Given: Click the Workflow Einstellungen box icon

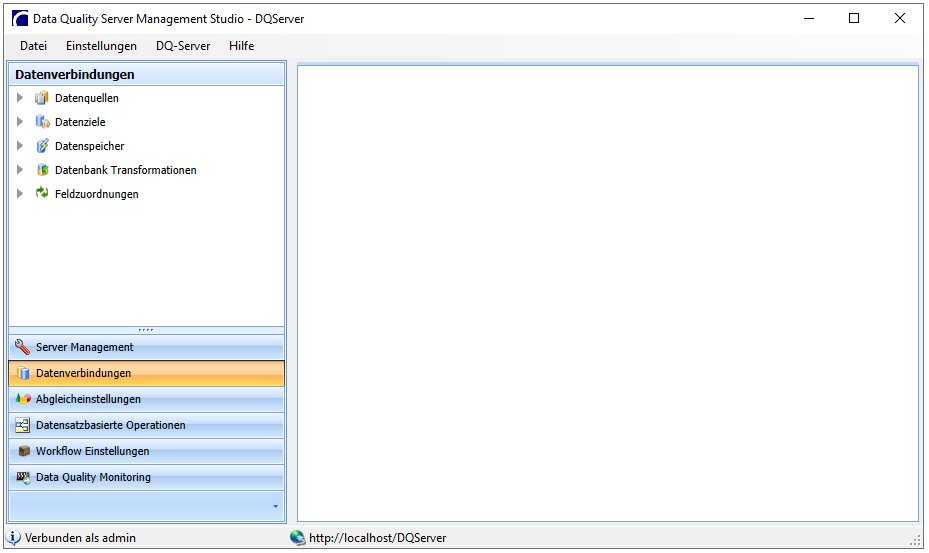Looking at the screenshot, I should (24, 451).
